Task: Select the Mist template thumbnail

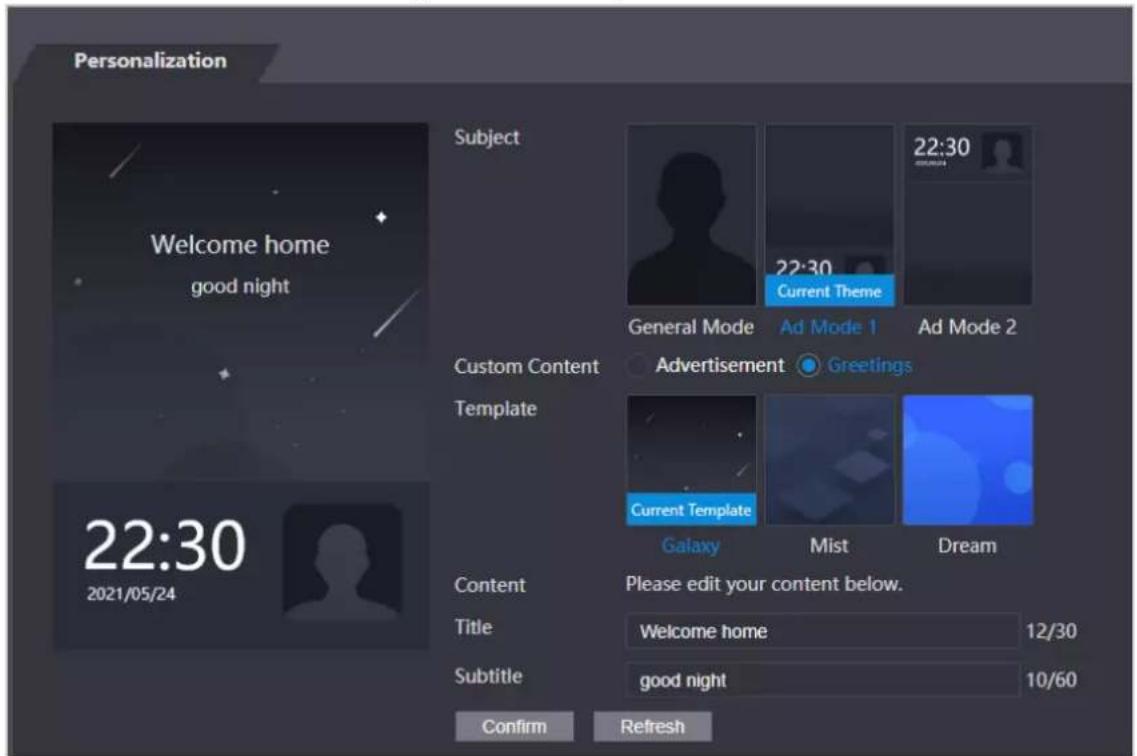Action: pos(829,460)
